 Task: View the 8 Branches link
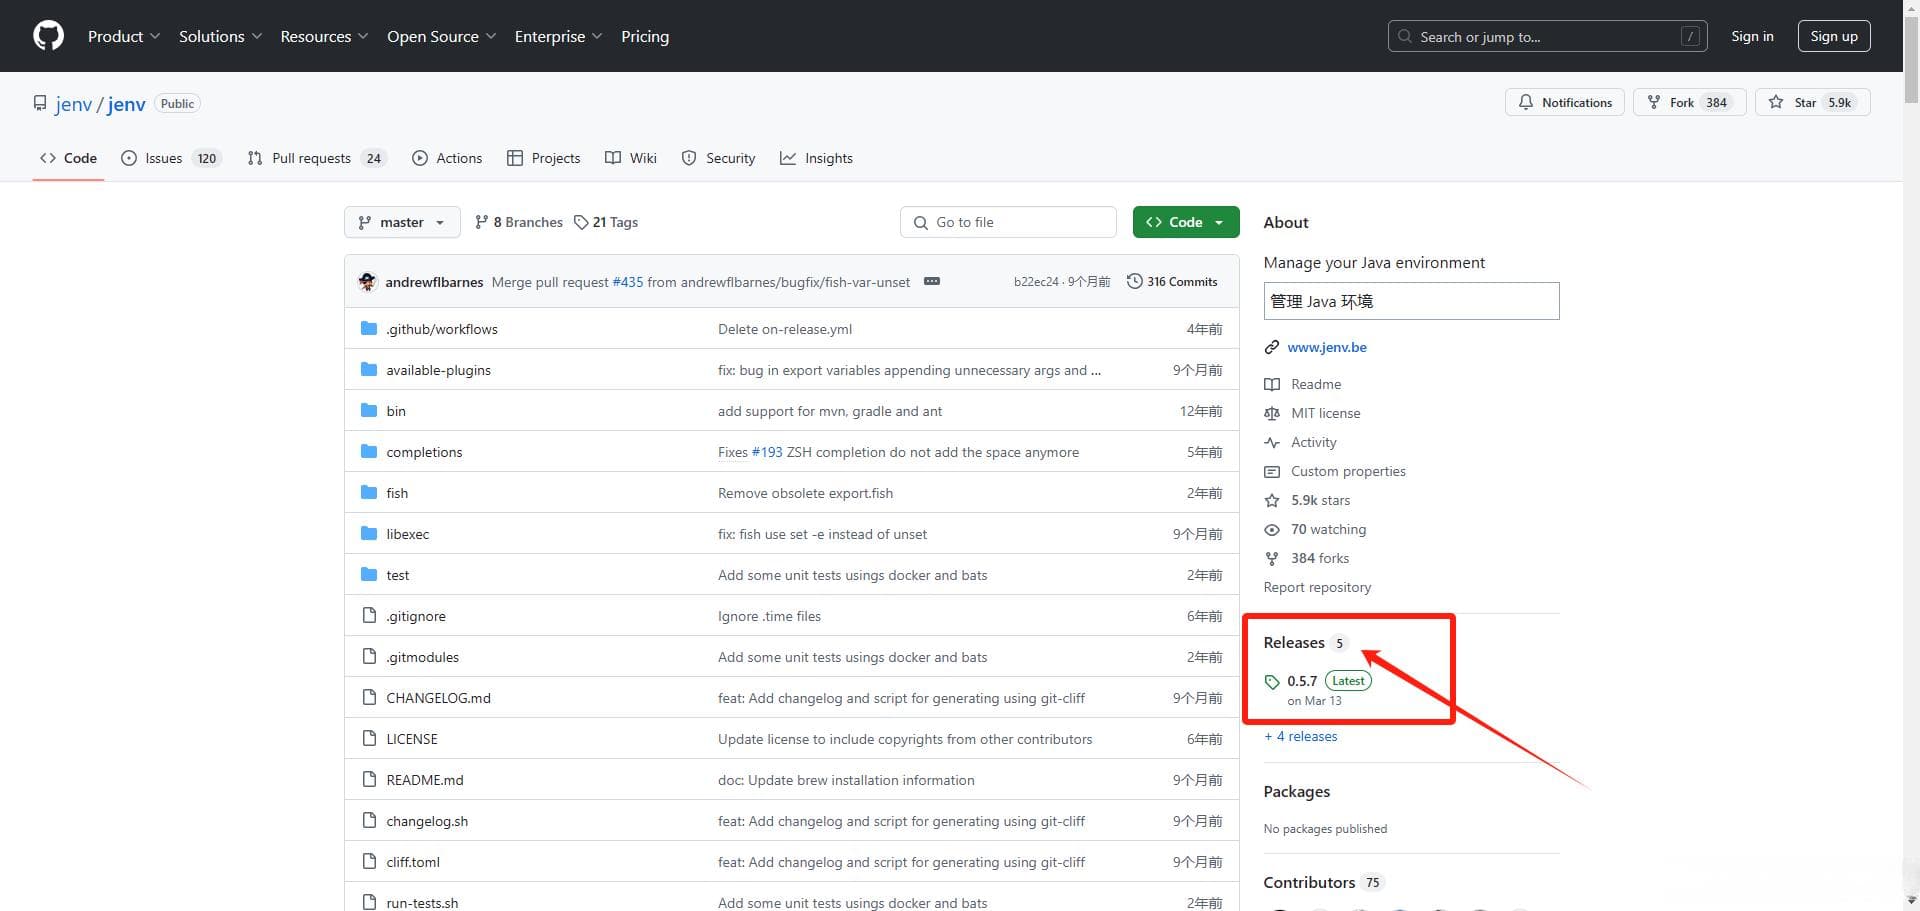point(519,222)
